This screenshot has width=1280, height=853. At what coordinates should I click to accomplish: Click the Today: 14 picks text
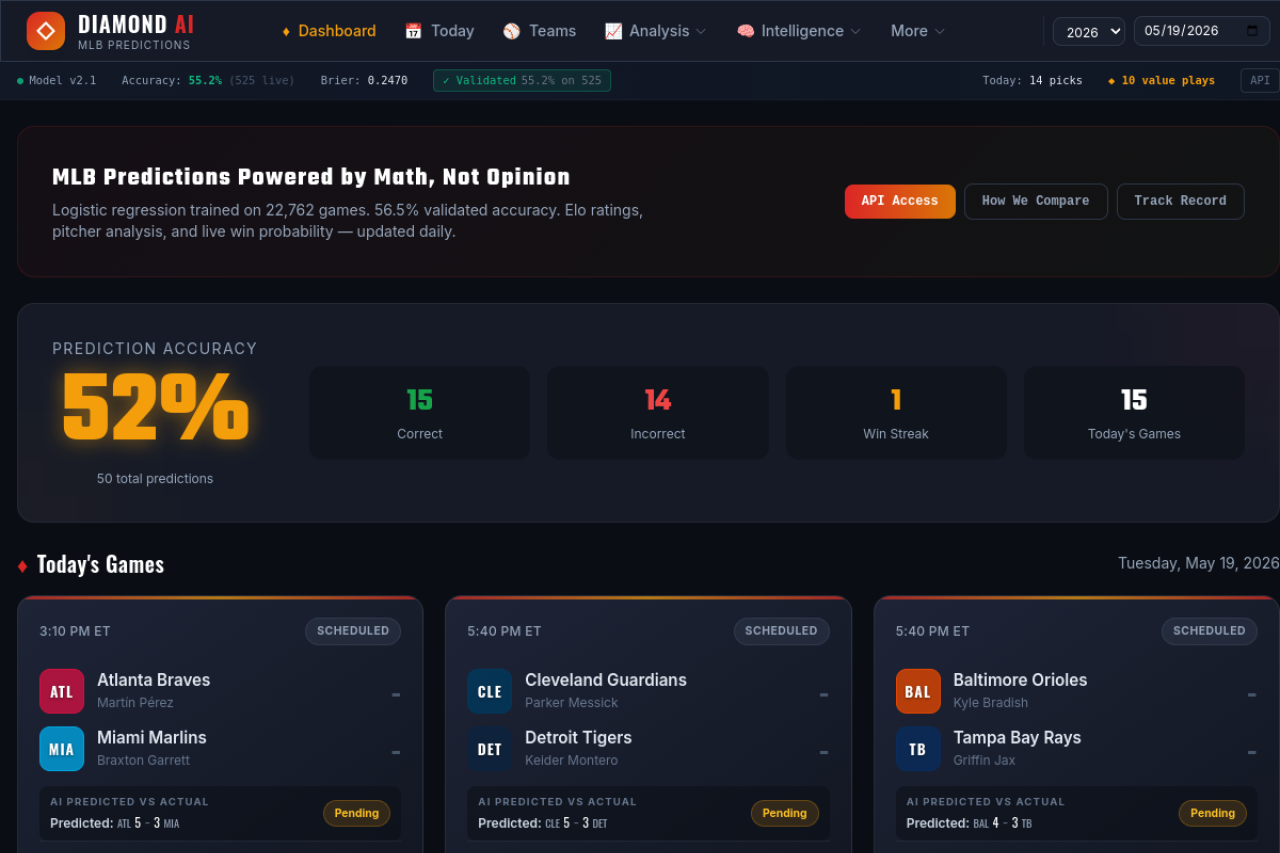coord(1032,81)
